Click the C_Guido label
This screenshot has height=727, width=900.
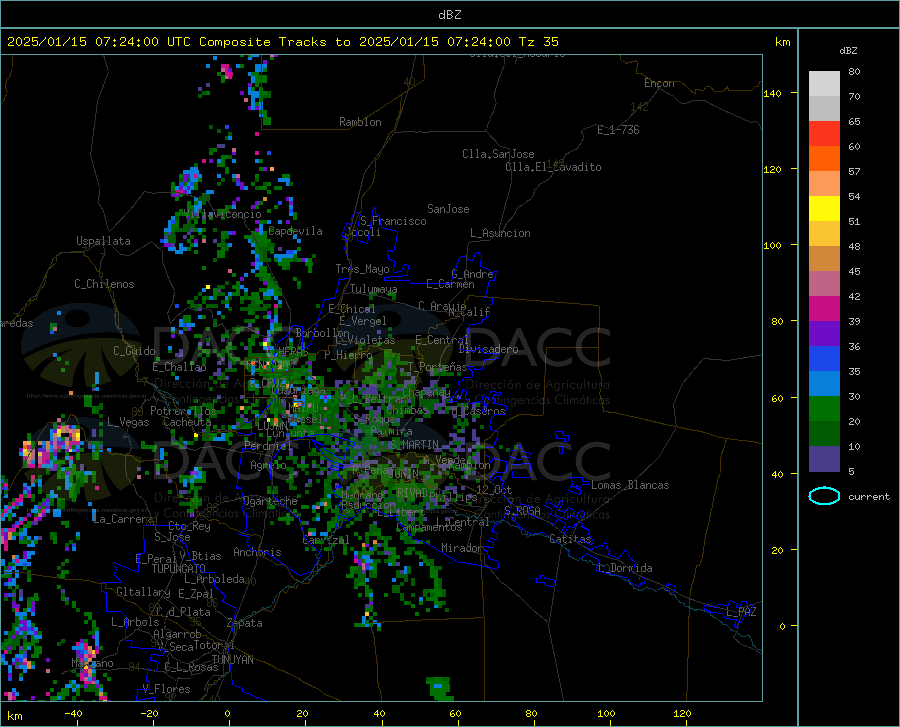click(134, 351)
